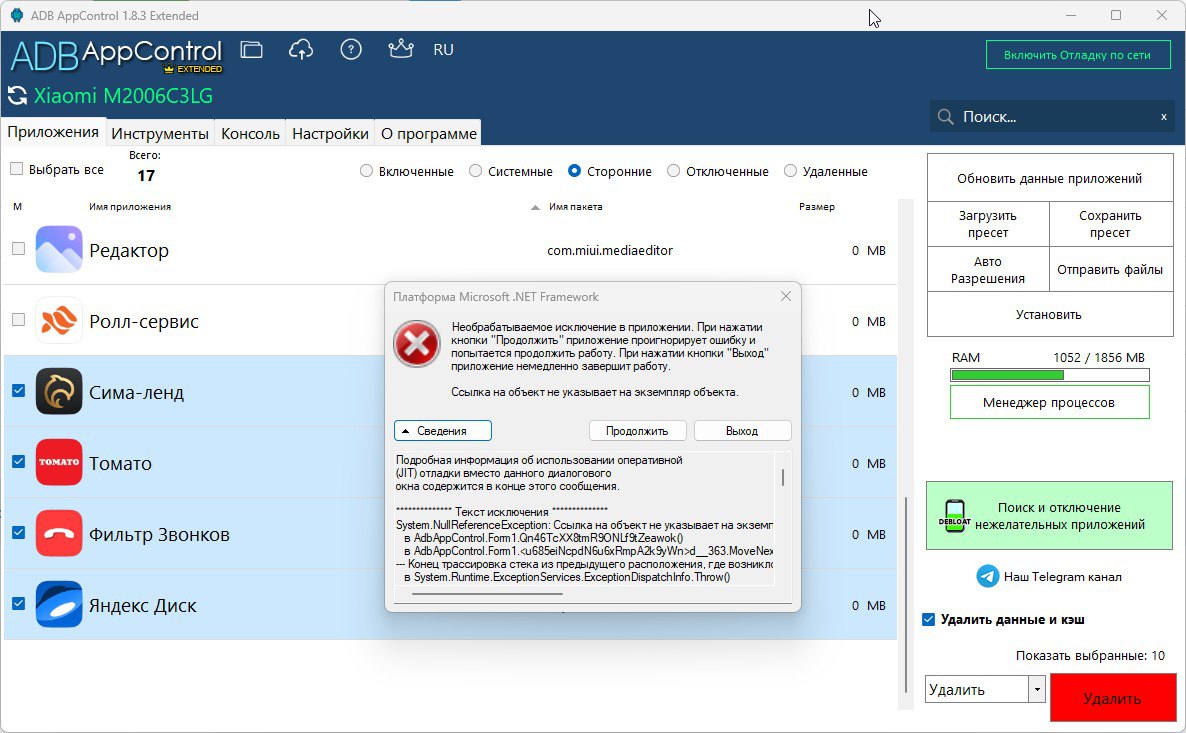
Task: Select the Включенные radio filter
Action: pos(367,171)
